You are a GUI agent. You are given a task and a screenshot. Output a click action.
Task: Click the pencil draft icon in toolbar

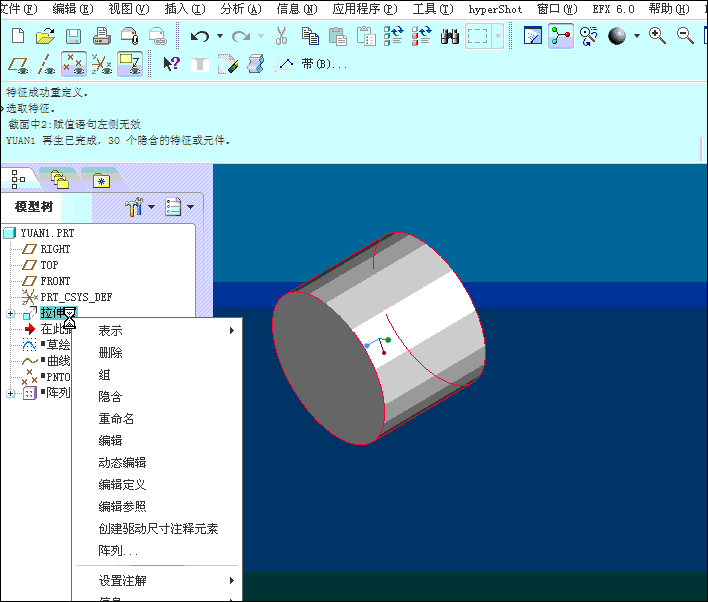228,64
